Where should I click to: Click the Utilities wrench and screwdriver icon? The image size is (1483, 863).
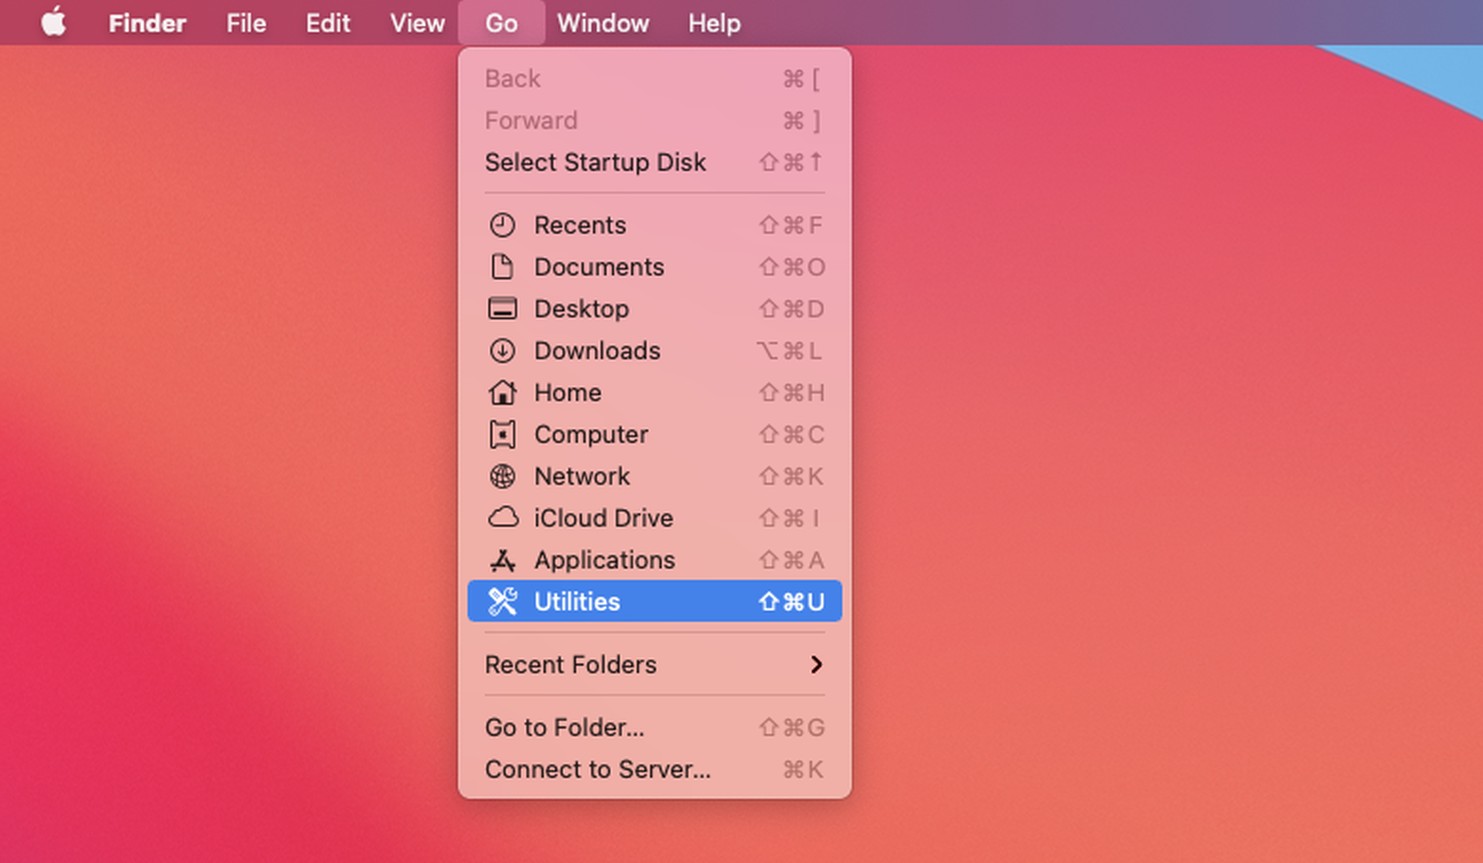[502, 601]
